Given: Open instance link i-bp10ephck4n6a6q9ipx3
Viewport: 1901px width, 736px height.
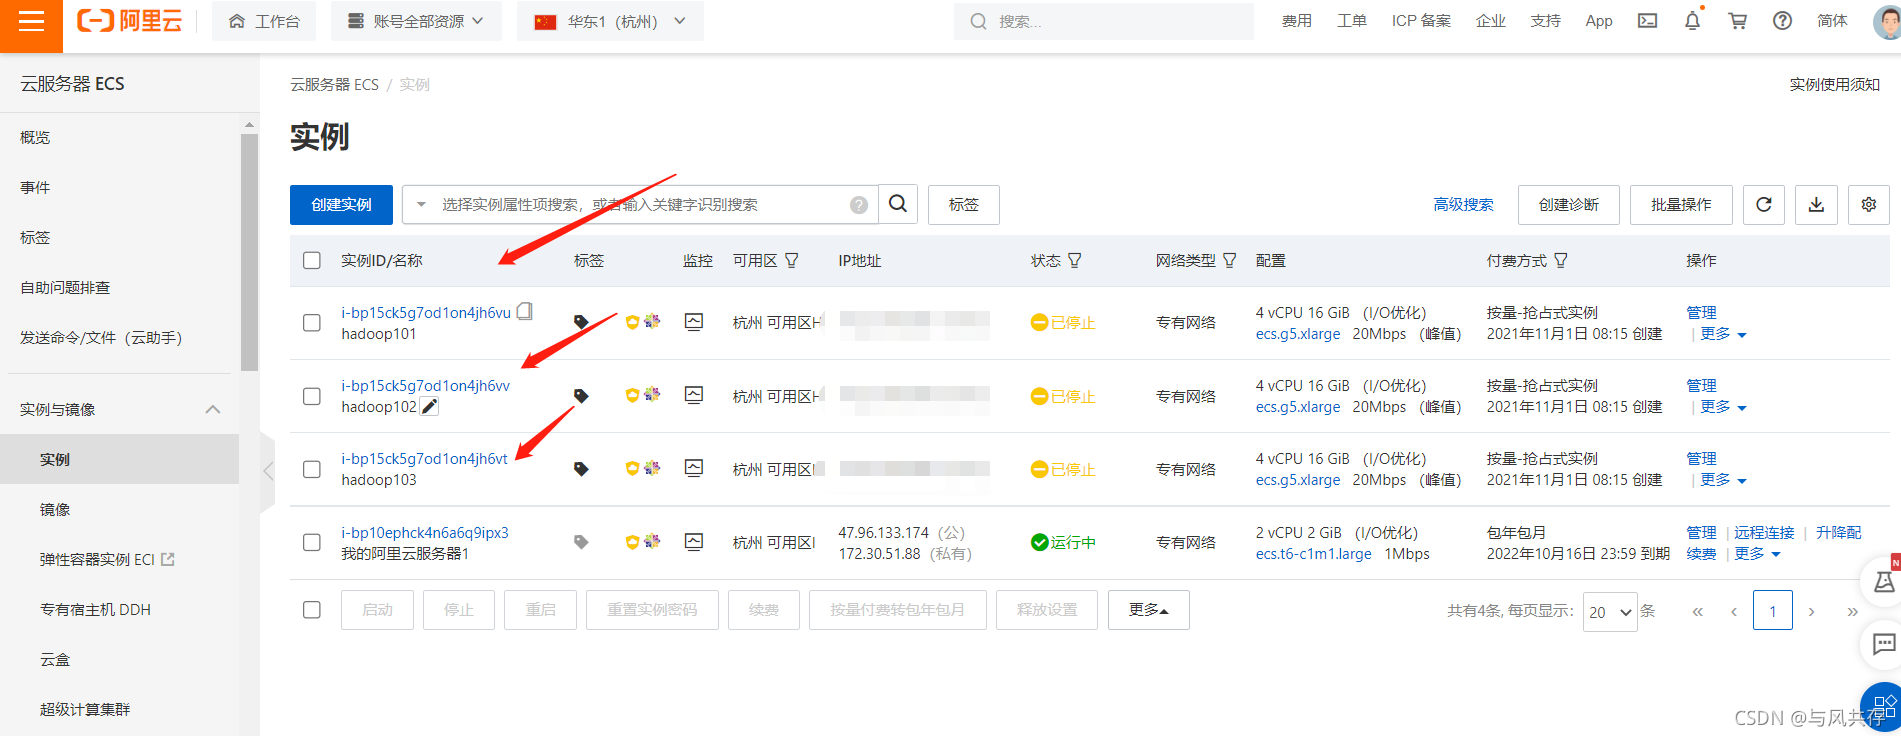Looking at the screenshot, I should [425, 533].
